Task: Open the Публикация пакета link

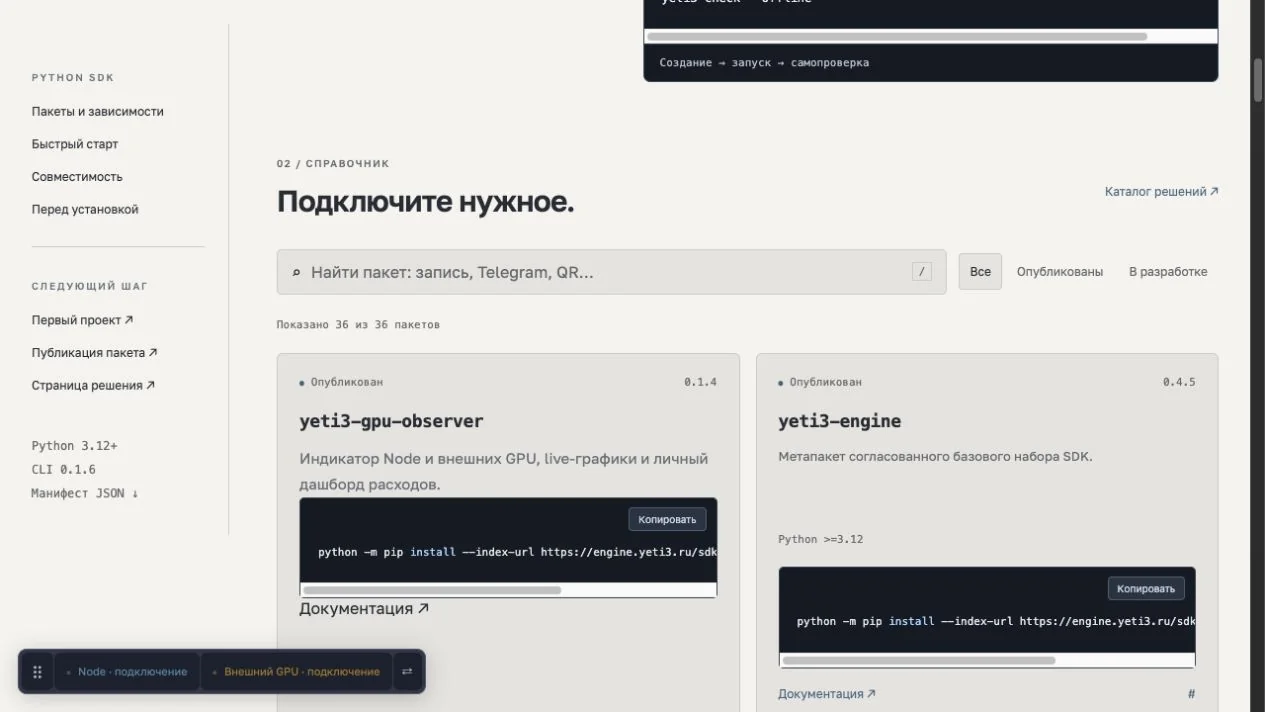Action: [94, 353]
